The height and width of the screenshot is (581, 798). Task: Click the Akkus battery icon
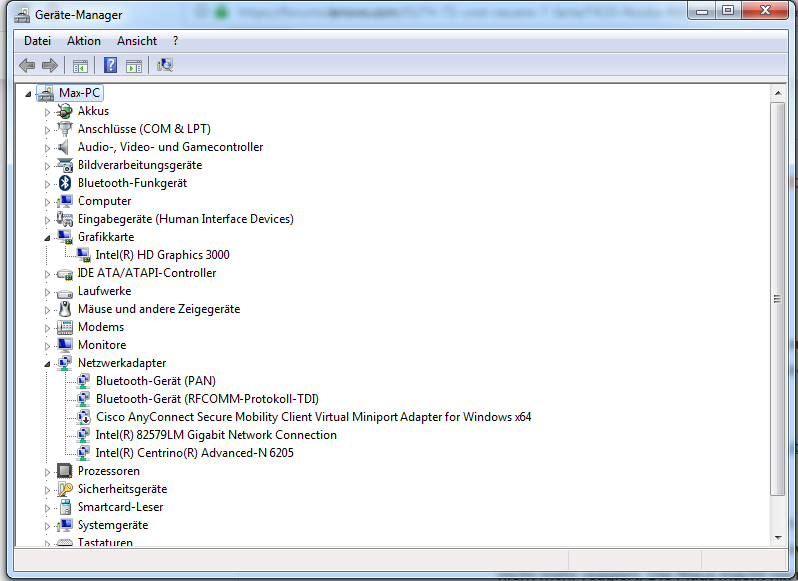[x=65, y=111]
